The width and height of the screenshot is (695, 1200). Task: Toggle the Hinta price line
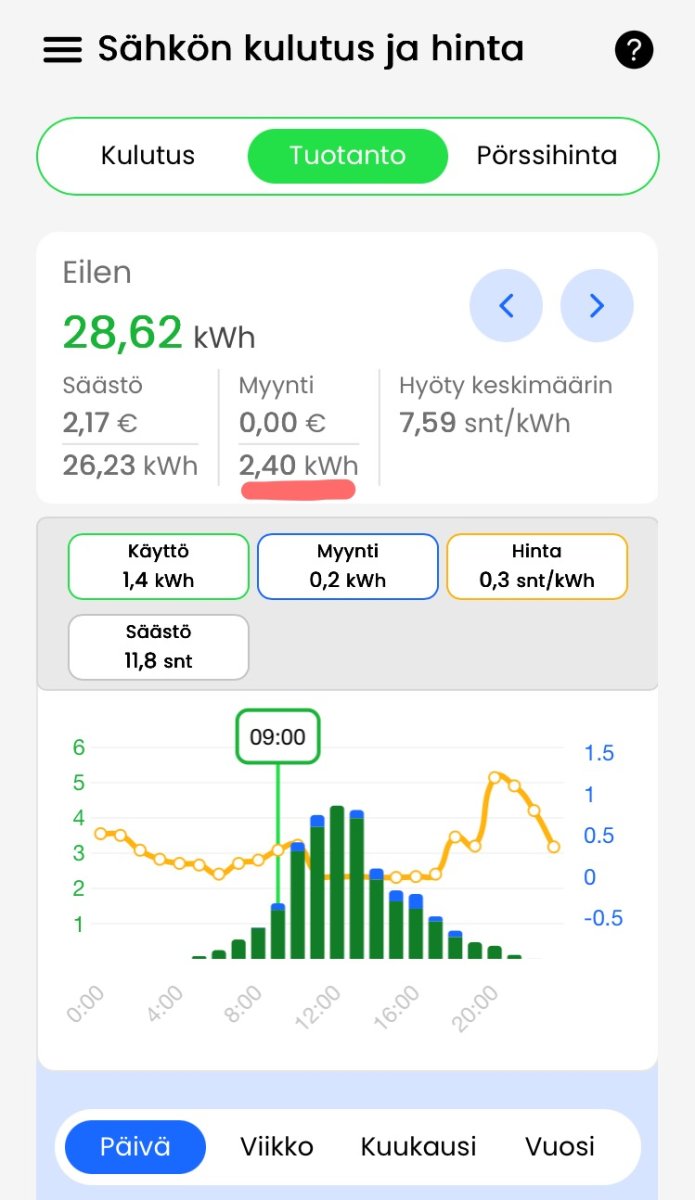[536, 566]
